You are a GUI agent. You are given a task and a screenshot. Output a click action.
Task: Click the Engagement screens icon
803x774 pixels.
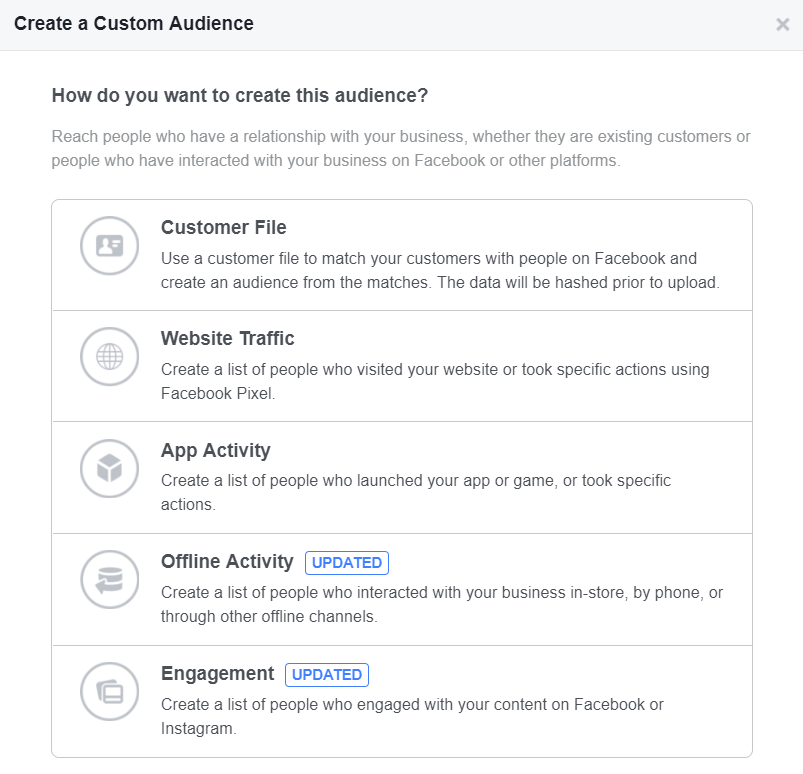coord(109,691)
